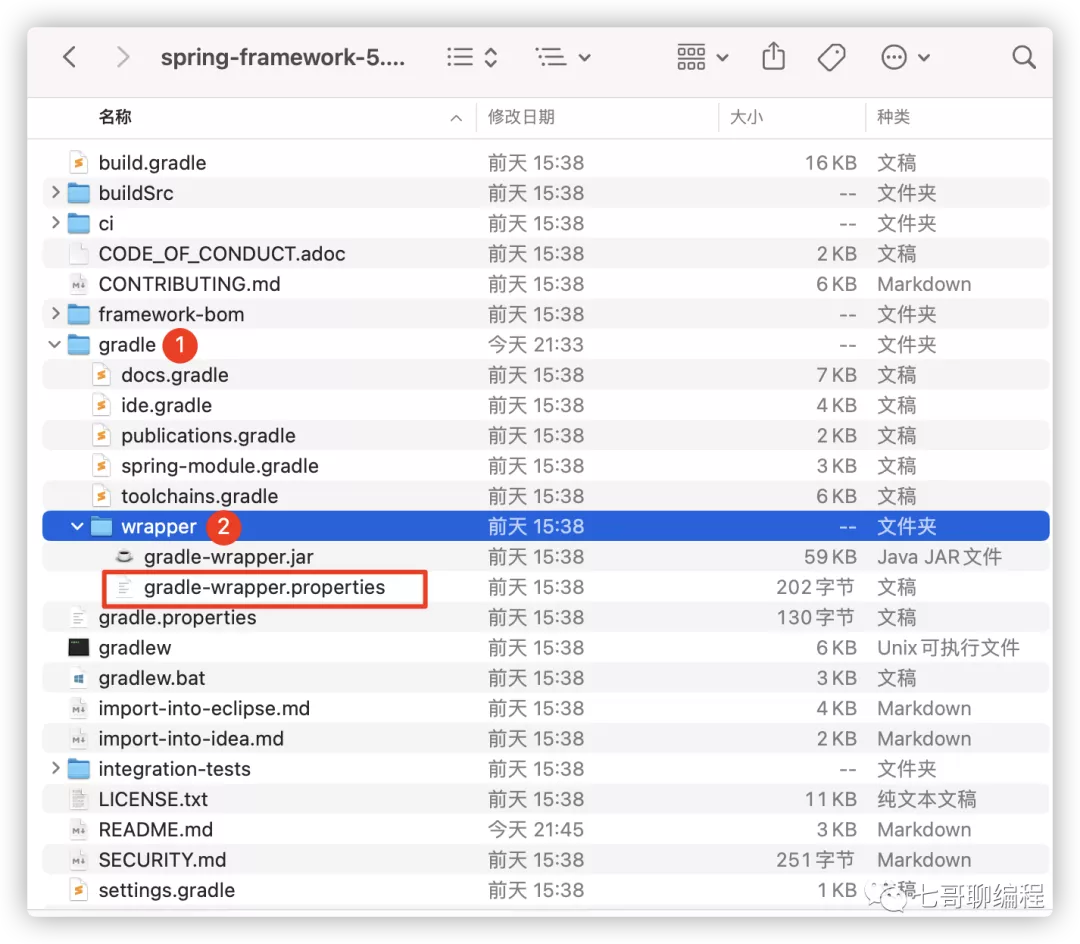The width and height of the screenshot is (1080, 944).
Task: Toggle the sort direction arrow in 名称 header
Action: (456, 118)
